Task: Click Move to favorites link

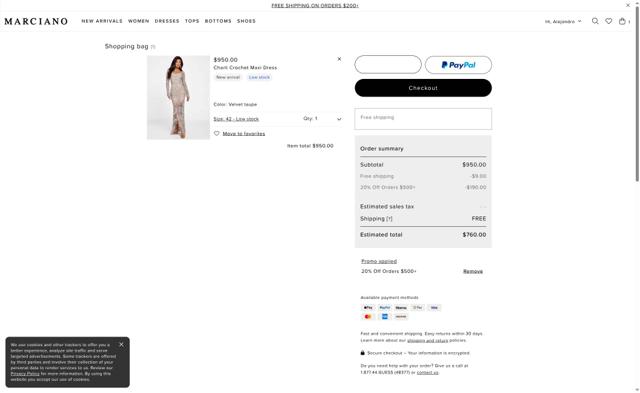Action: point(244,134)
